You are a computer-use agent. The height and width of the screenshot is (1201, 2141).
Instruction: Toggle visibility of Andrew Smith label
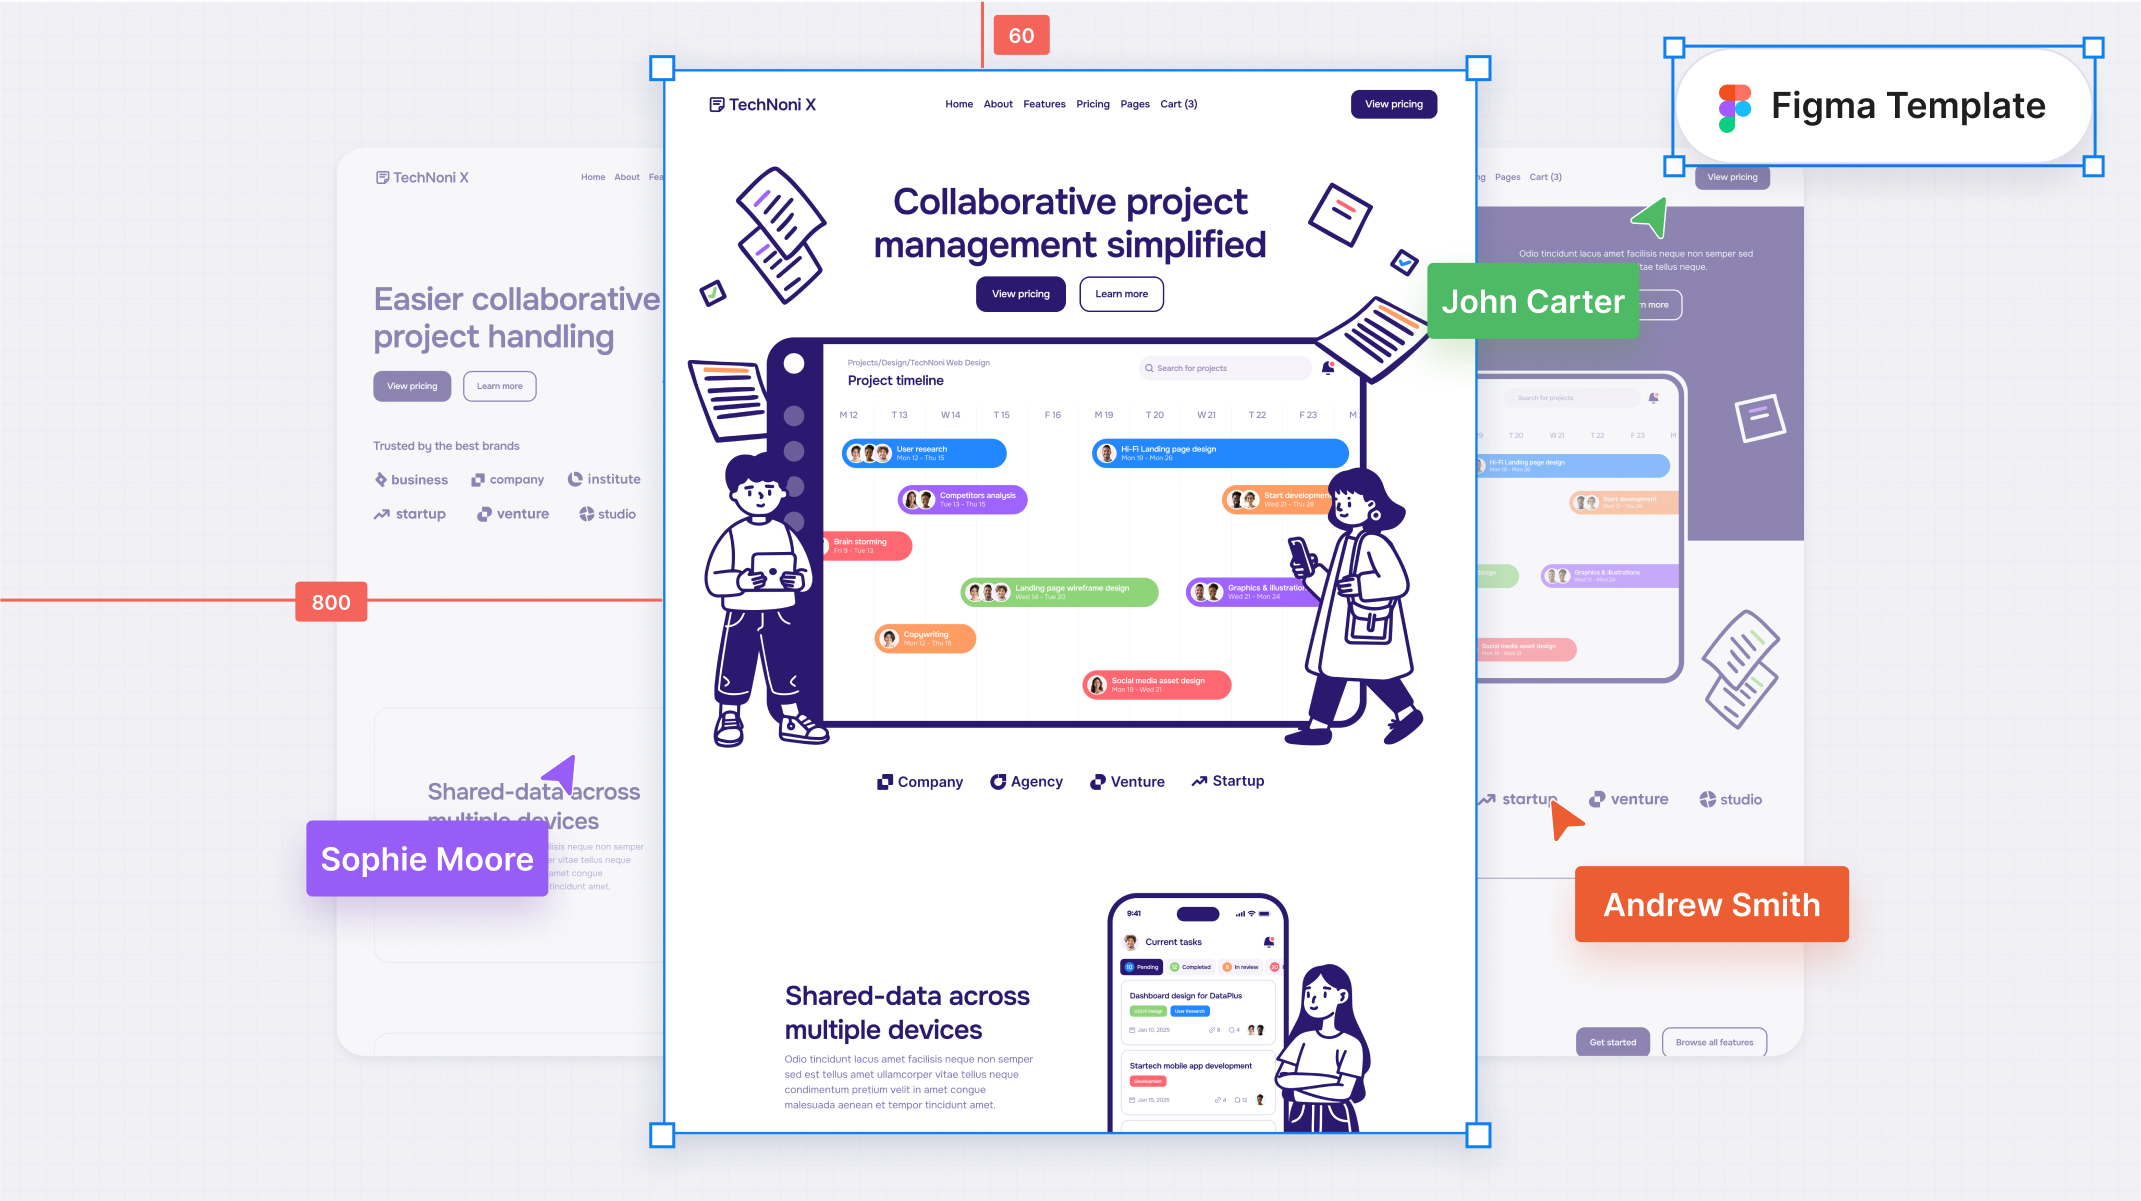pyautogui.click(x=1710, y=904)
